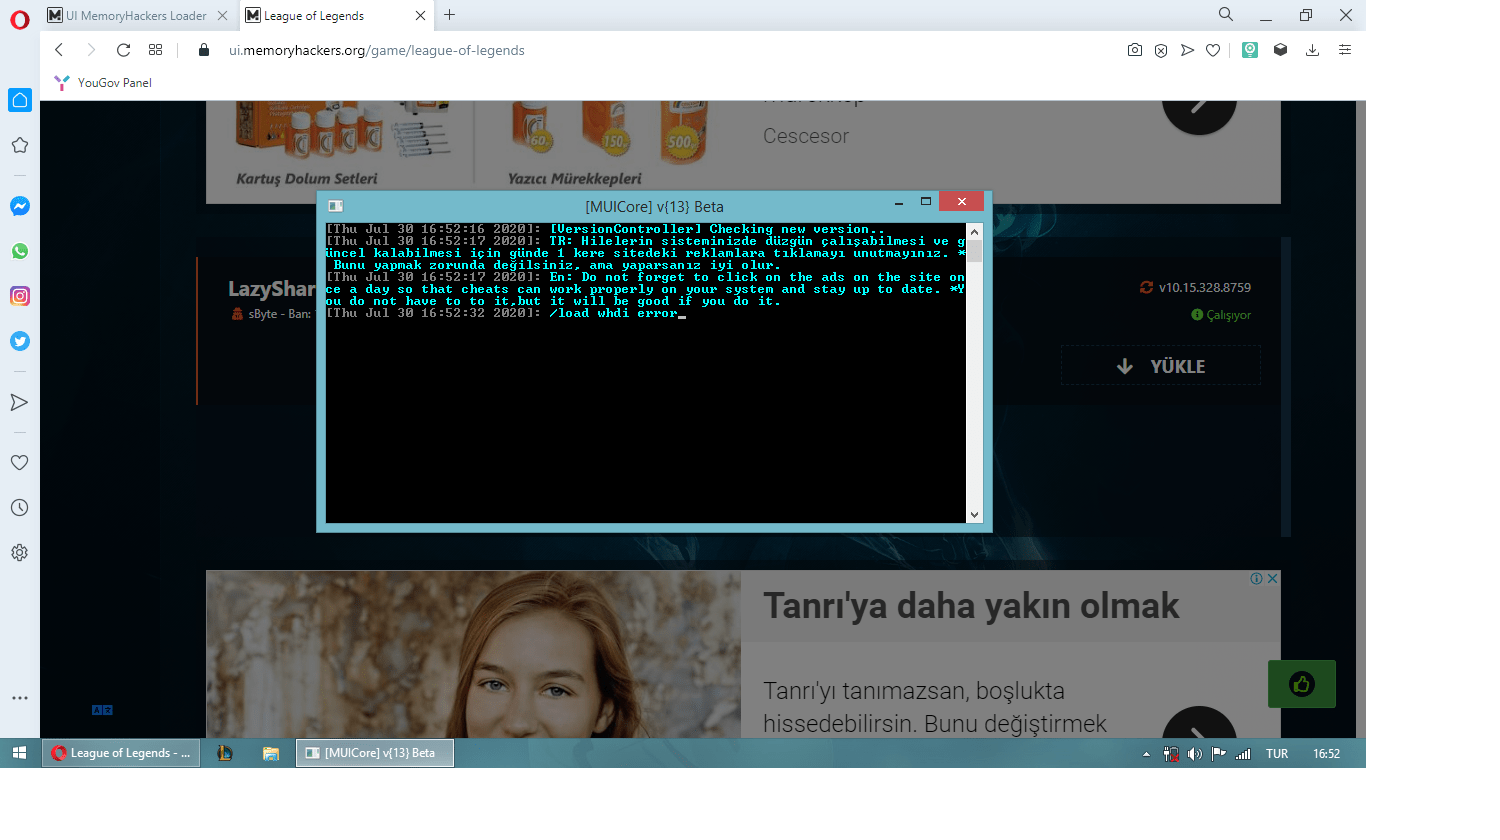Open a new tab with plus button
This screenshot has width=1500, height=840.
[450, 15]
